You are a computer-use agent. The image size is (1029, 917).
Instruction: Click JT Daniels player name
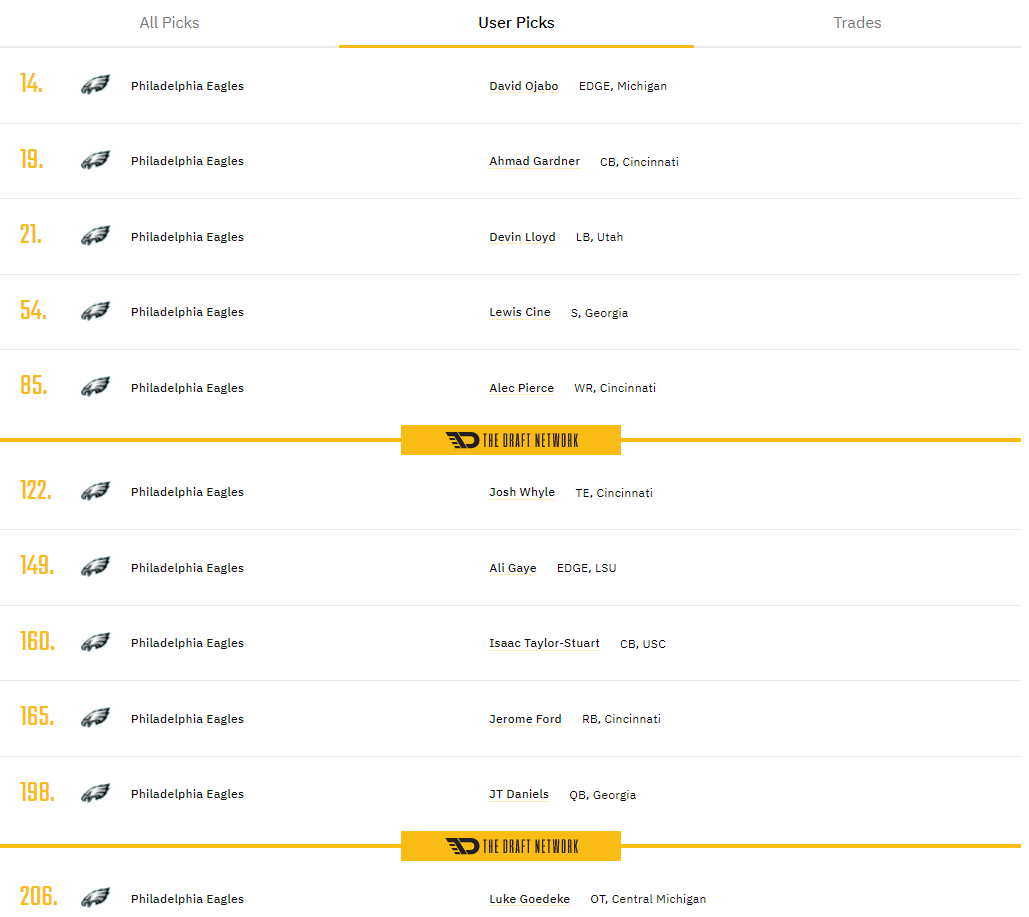pyautogui.click(x=519, y=794)
